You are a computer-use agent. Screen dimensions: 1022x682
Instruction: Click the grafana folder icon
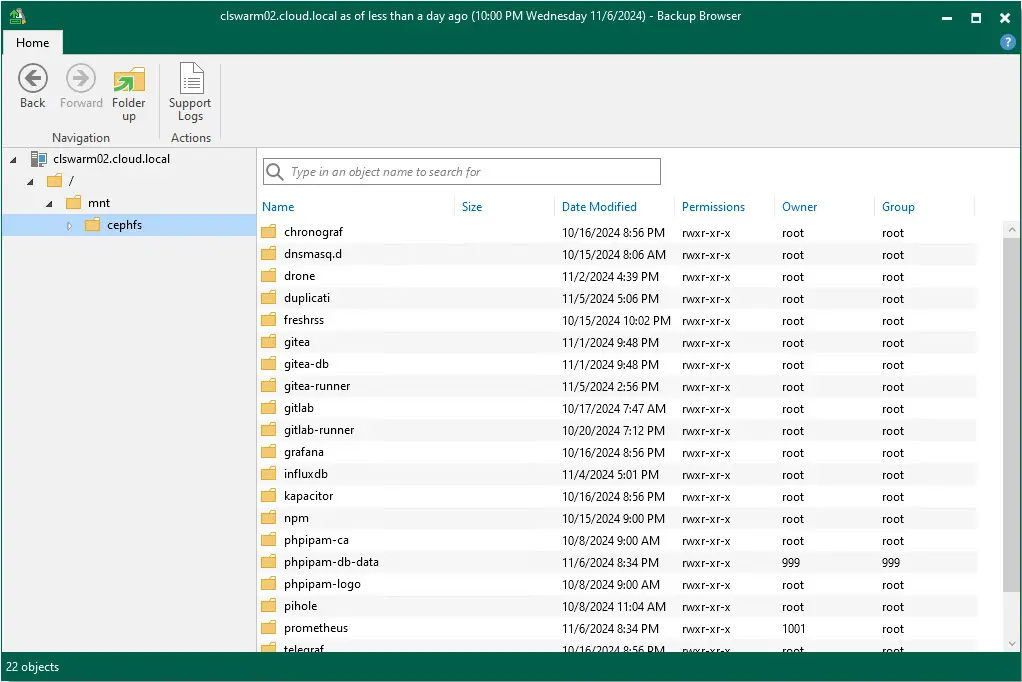pyautogui.click(x=268, y=452)
